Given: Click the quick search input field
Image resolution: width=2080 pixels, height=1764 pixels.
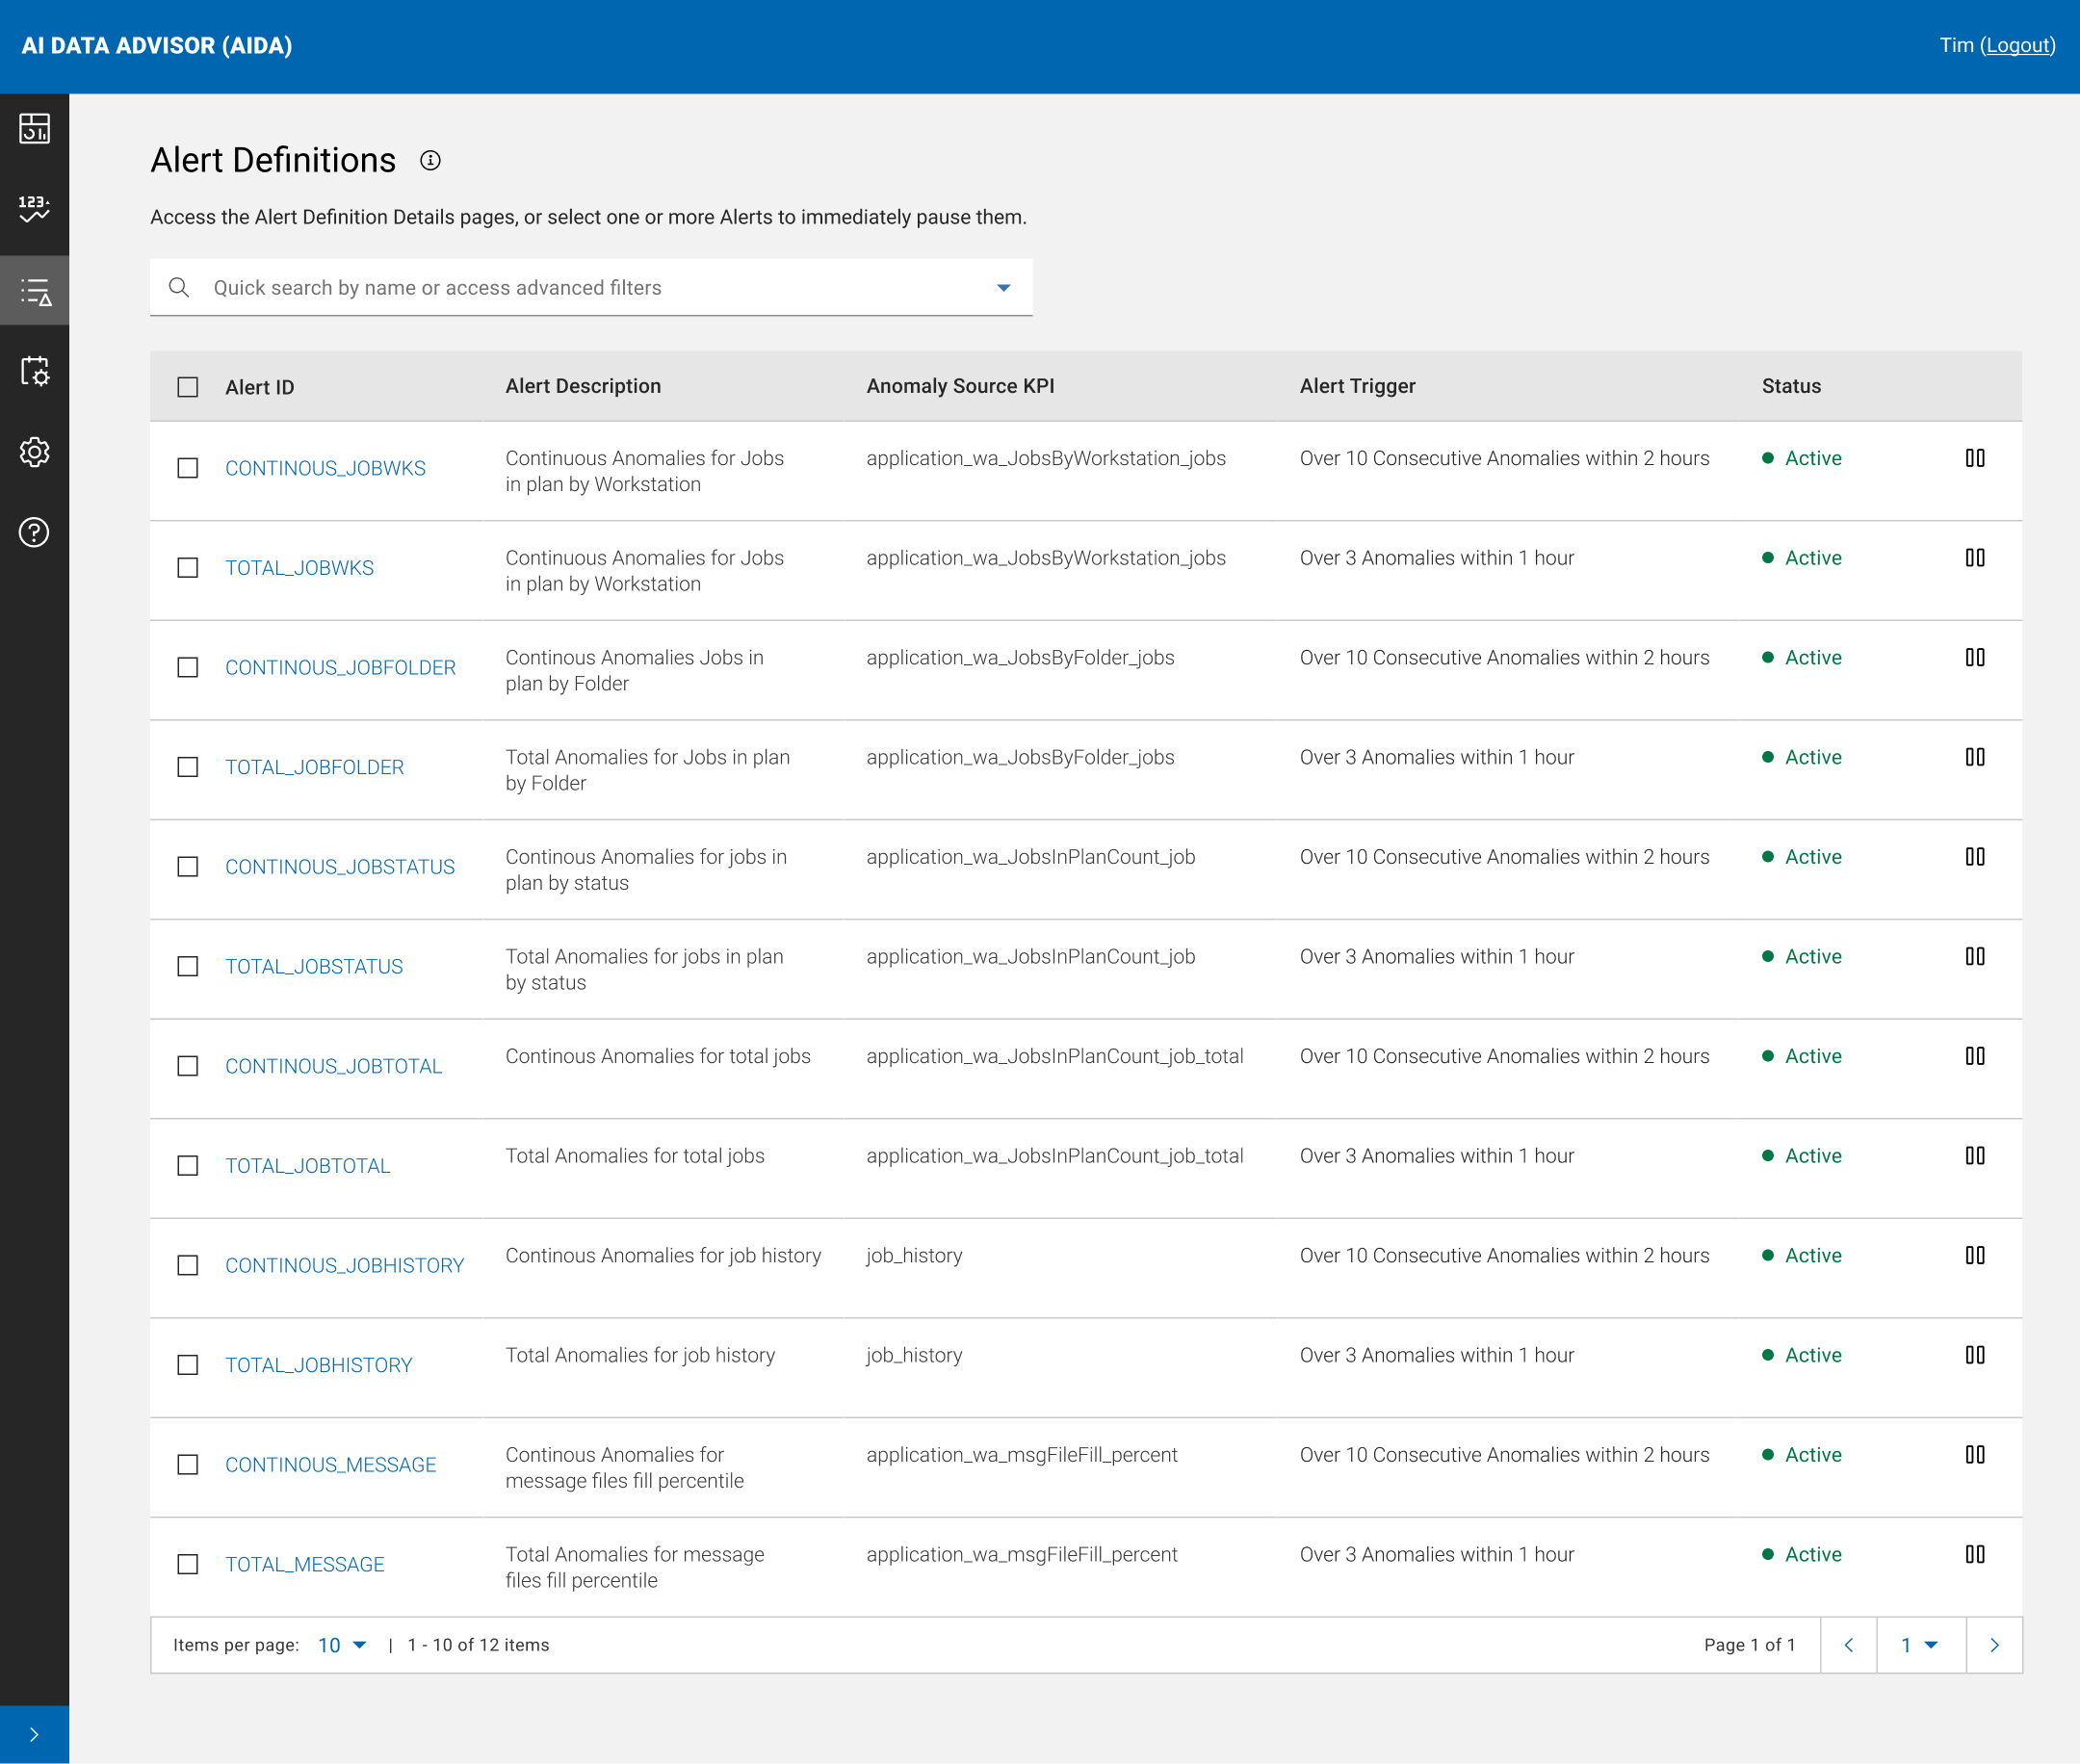Looking at the screenshot, I should click(590, 288).
